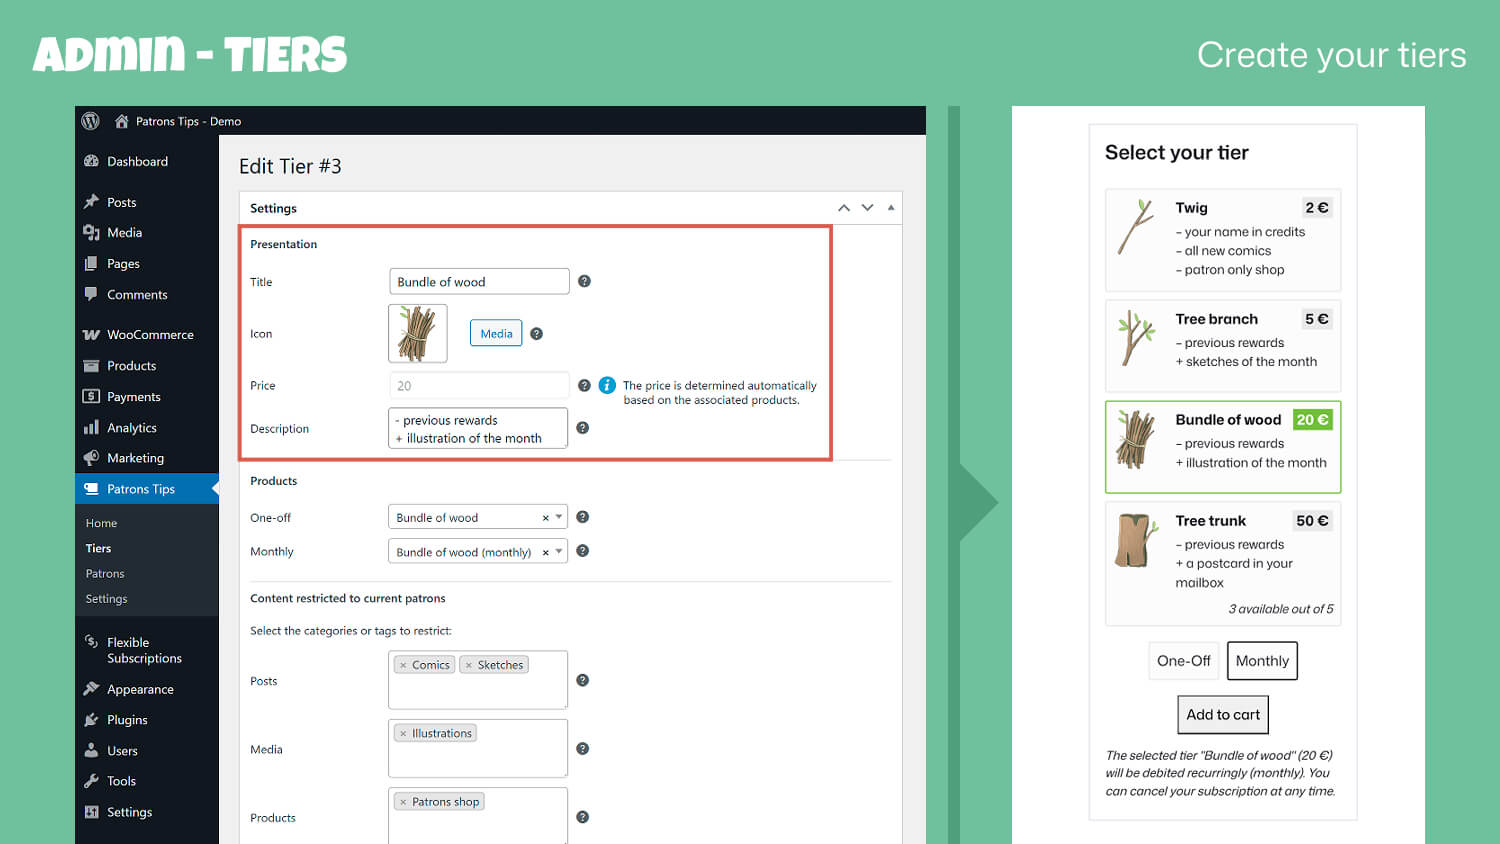1500x844 pixels.
Task: Show help for restricted Posts
Action: click(x=582, y=680)
